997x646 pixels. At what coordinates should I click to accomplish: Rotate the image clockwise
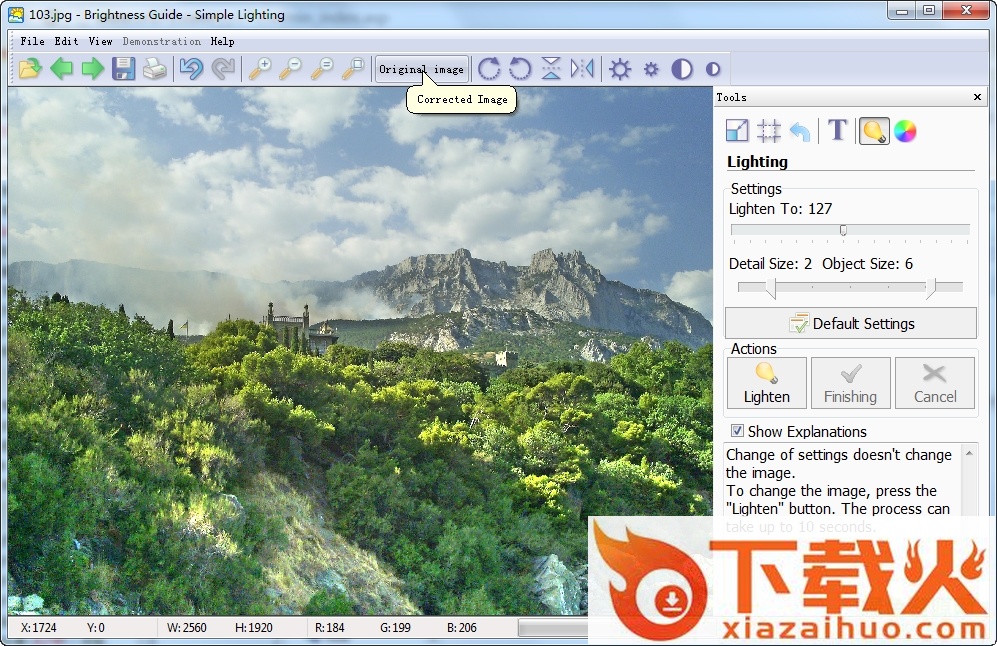point(489,69)
